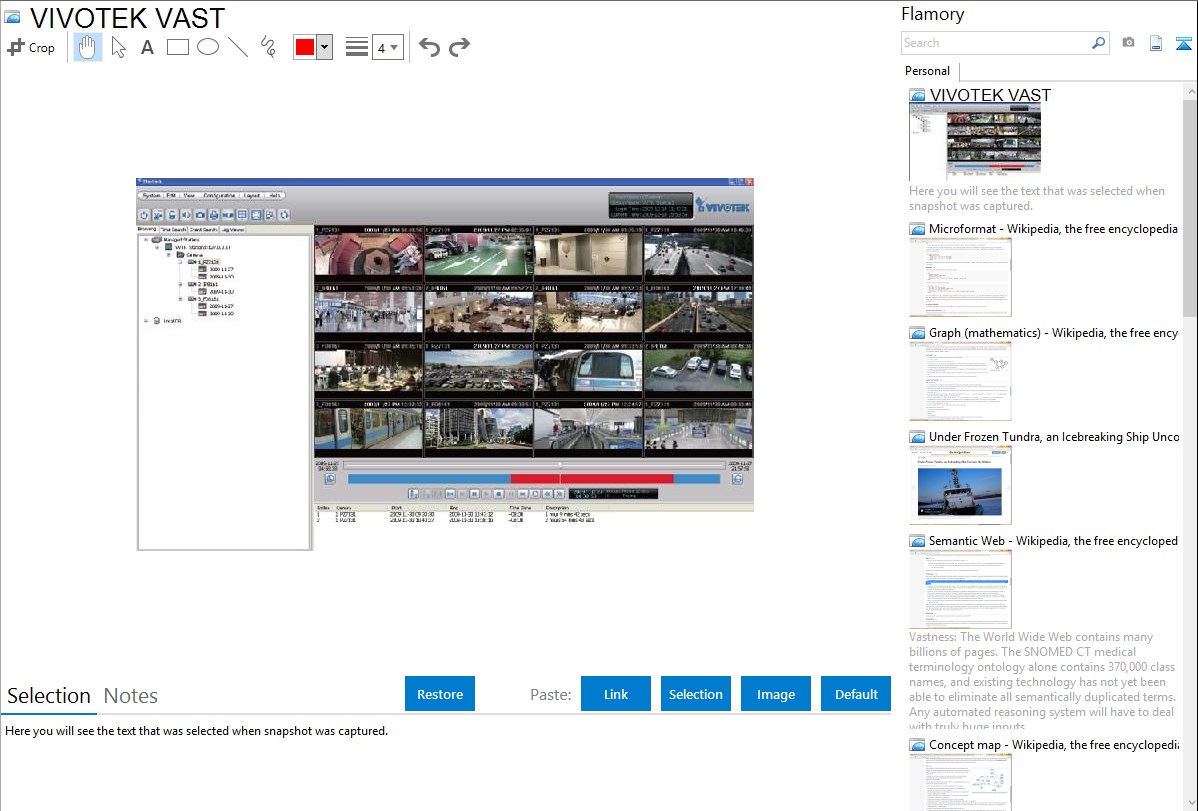Open the VIVOTEK VAST snapshot thumbnail

pyautogui.click(x=975, y=141)
